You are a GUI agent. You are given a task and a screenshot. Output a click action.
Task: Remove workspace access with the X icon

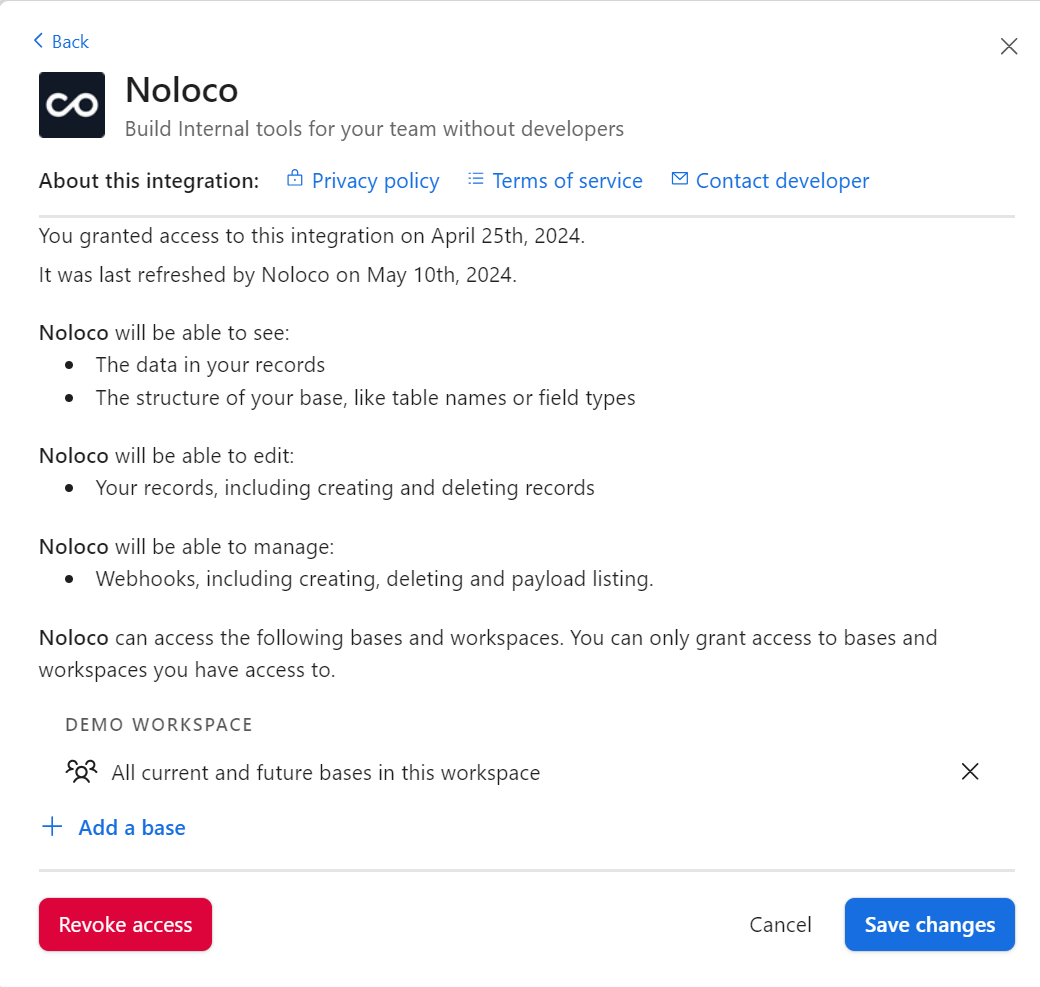click(x=969, y=771)
